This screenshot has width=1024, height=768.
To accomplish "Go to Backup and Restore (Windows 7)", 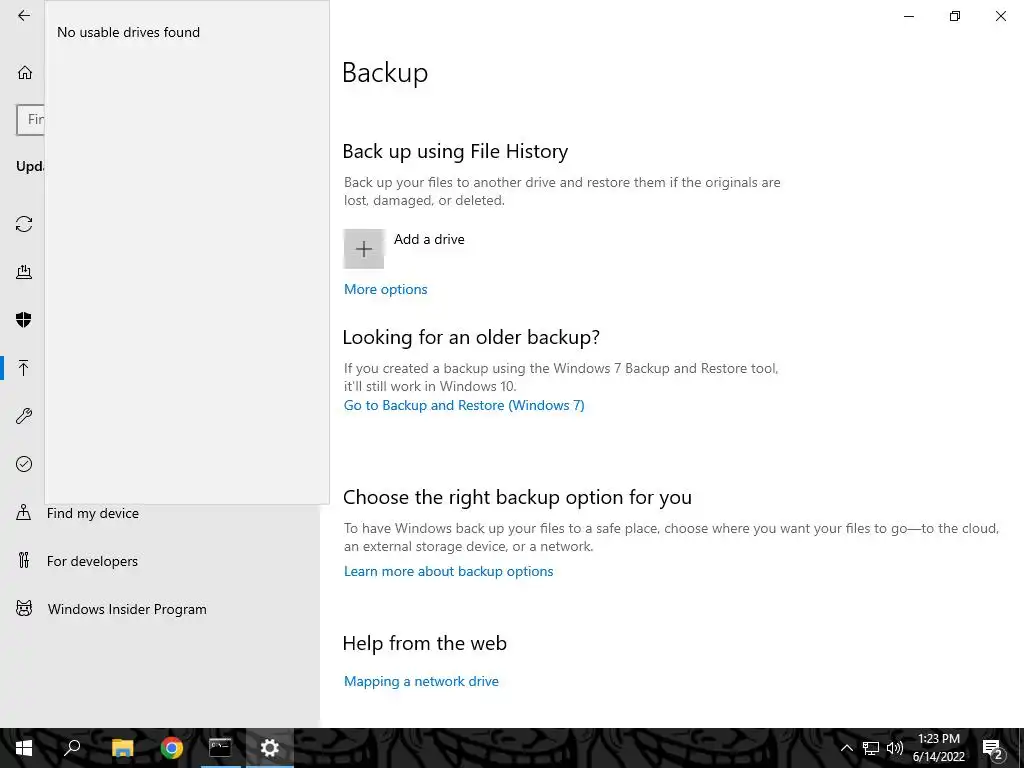I will tap(464, 405).
